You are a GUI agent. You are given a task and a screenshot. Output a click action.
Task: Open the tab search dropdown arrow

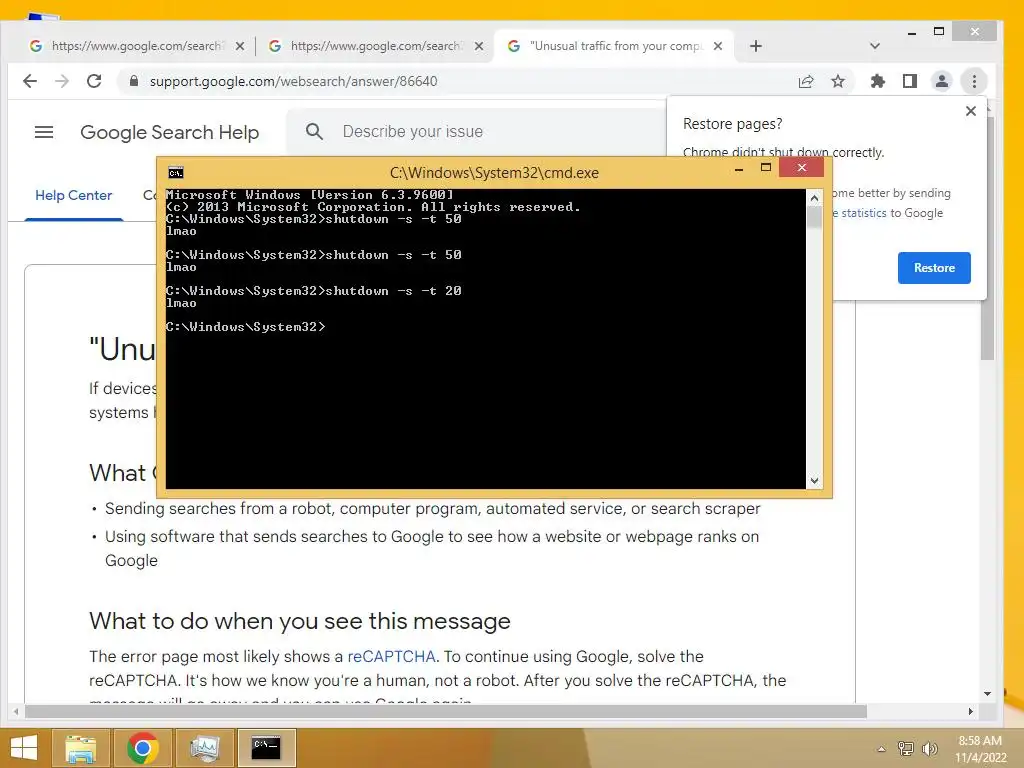point(875,46)
